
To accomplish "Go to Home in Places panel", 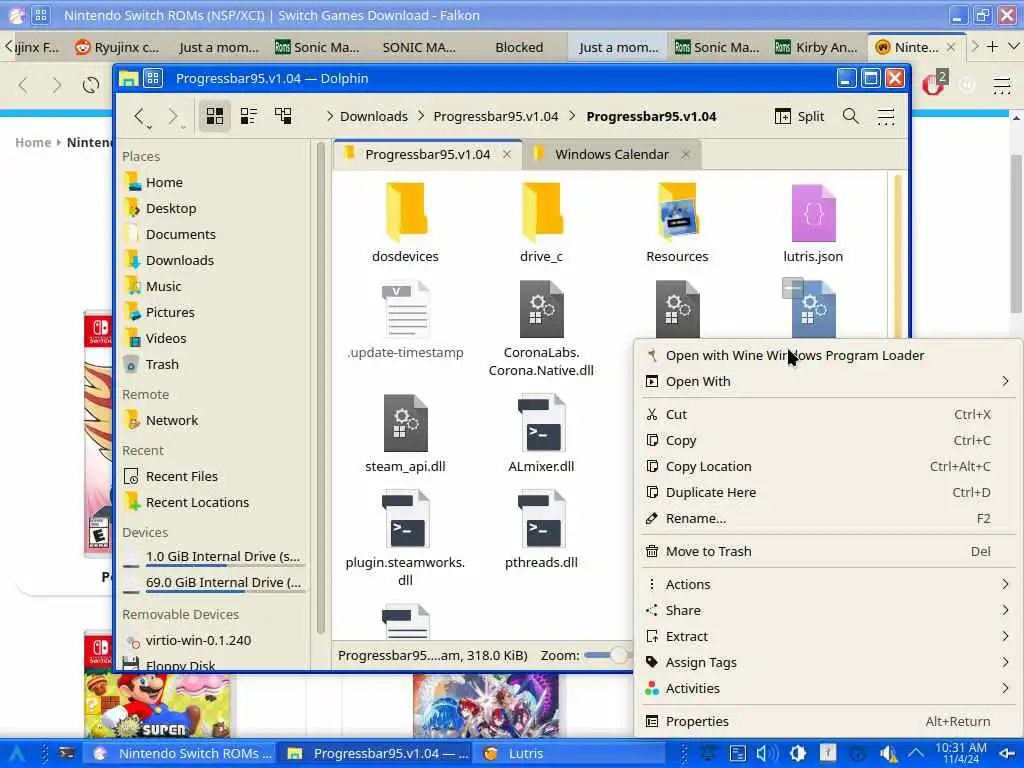I will [214, 182].
